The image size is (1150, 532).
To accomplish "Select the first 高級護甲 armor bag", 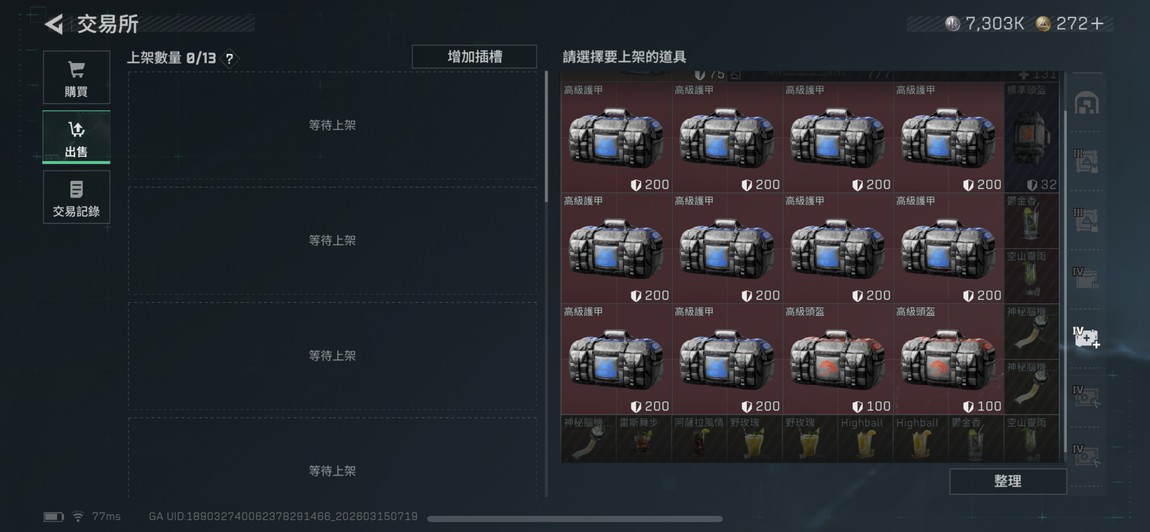I will click(x=616, y=137).
